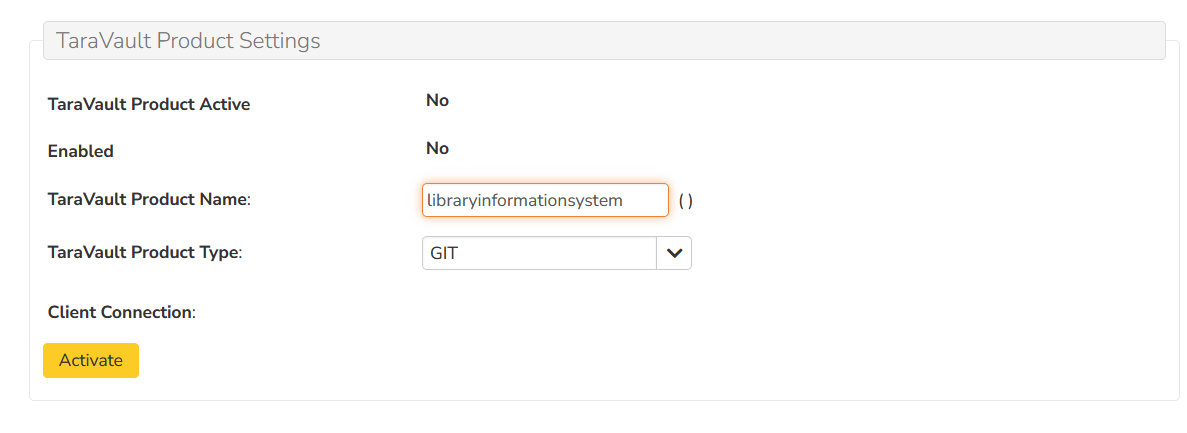Select the Enabled label text
Viewport: 1187px width, 433px height.
(81, 152)
